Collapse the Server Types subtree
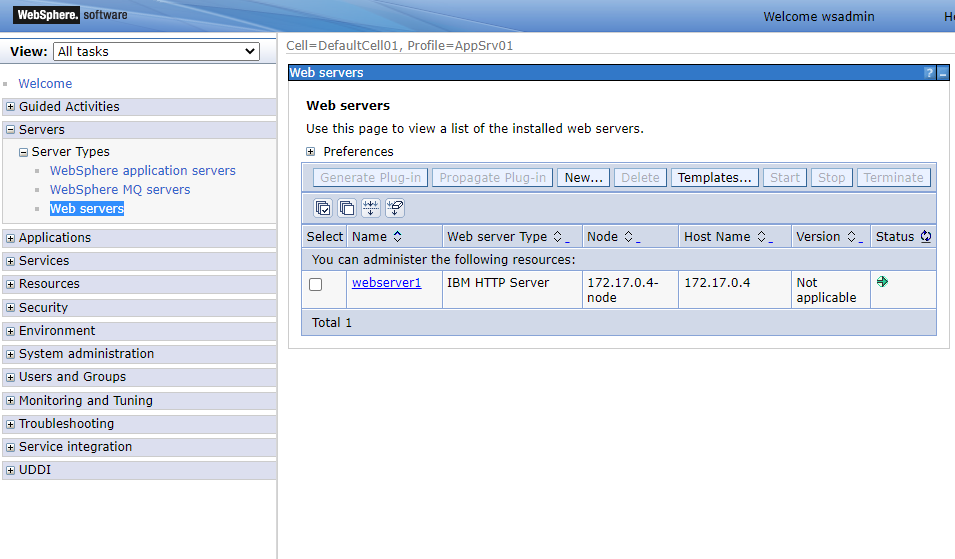This screenshot has width=955, height=559. (x=23, y=152)
